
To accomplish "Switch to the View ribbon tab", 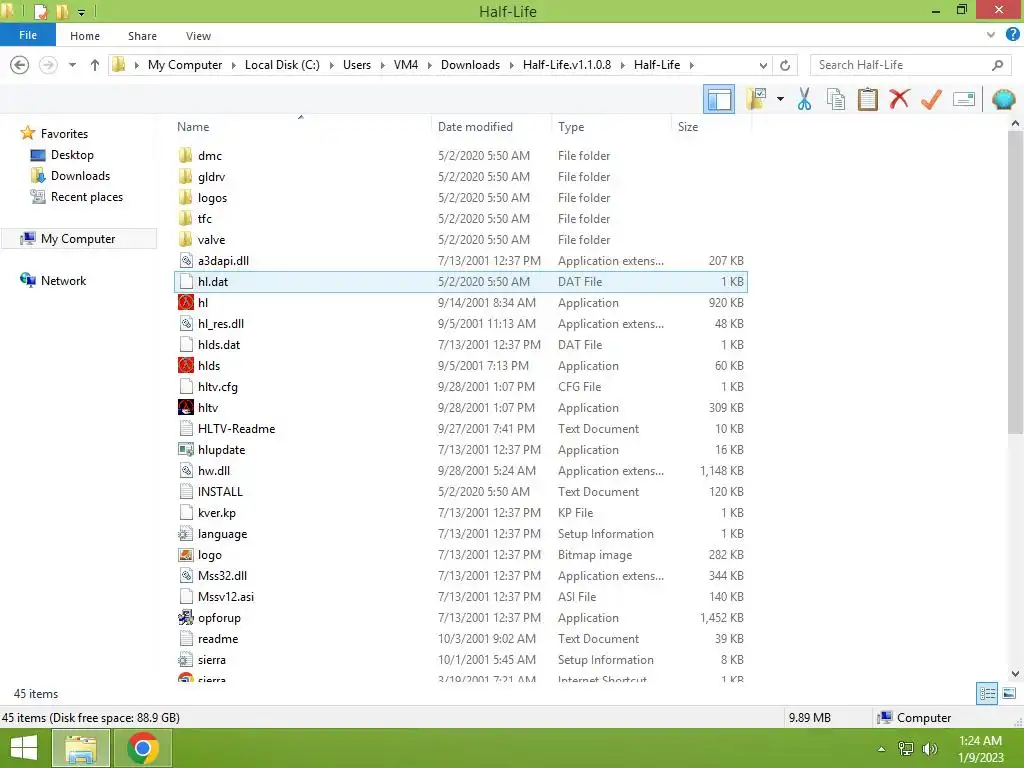I will point(198,36).
